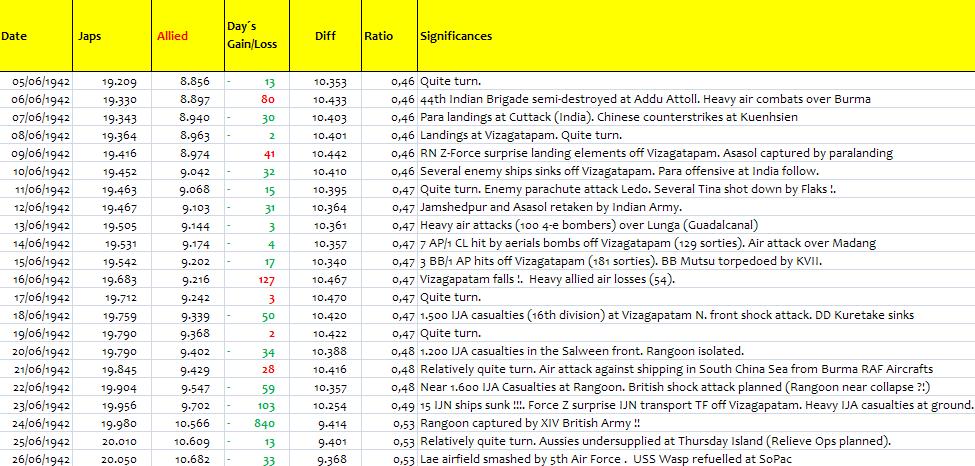Select 'Air attack against shipping in South China Sea' cell

pos(696,370)
